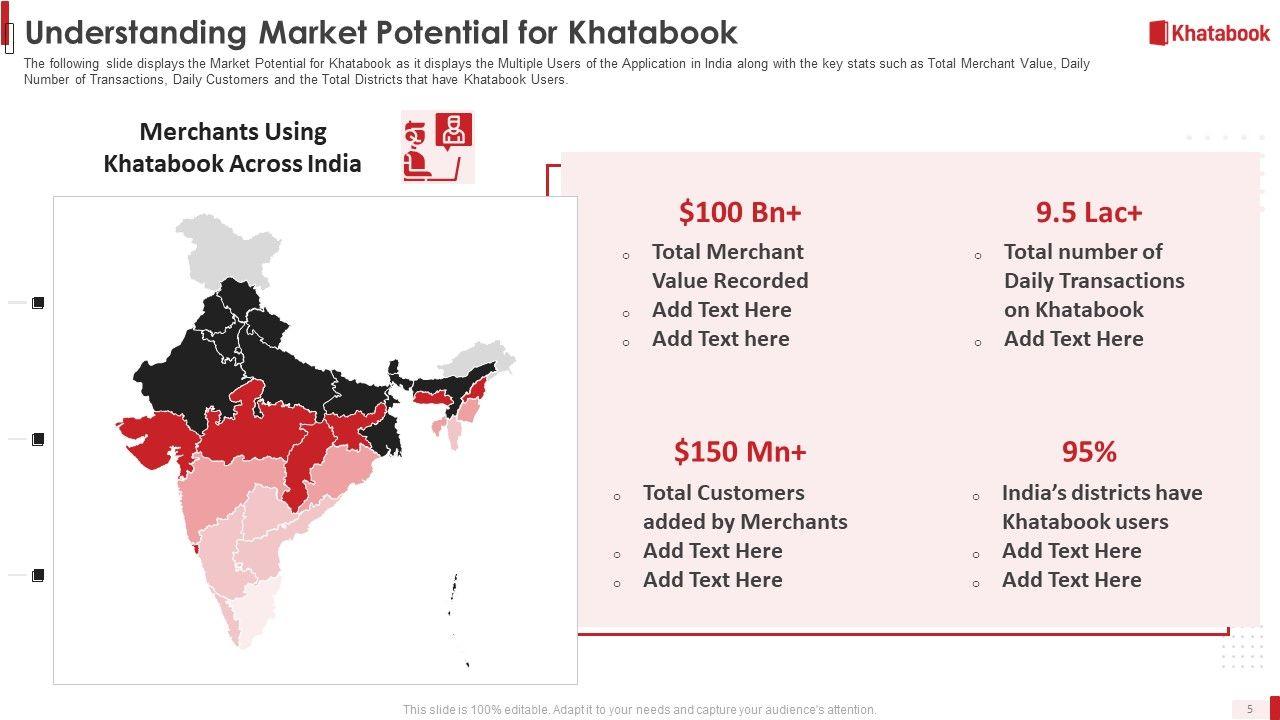Click the Khatabook logo in the top corner
The height and width of the screenshot is (720, 1280).
click(1209, 33)
